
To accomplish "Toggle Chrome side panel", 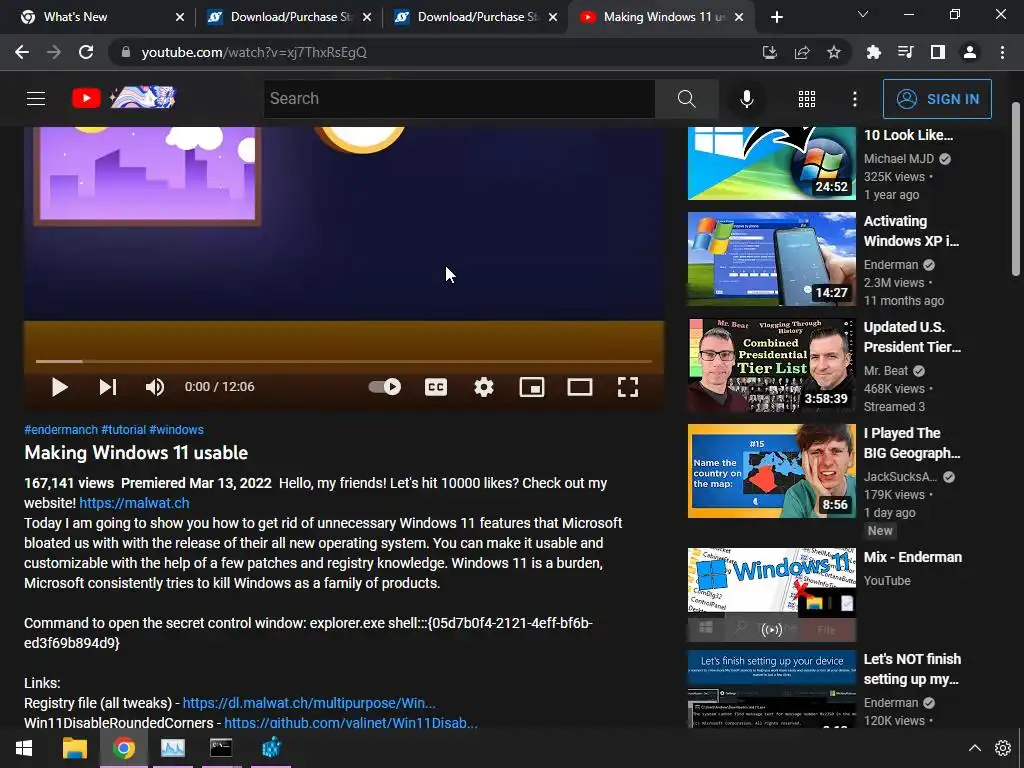I will tap(938, 52).
